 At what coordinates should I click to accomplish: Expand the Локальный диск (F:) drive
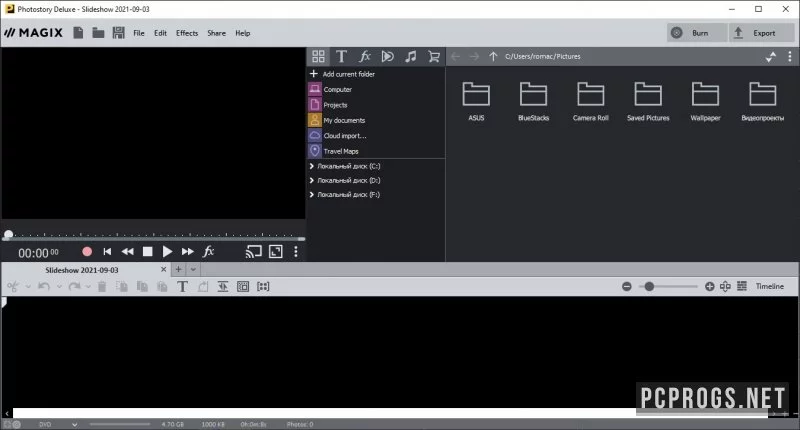(x=311, y=195)
